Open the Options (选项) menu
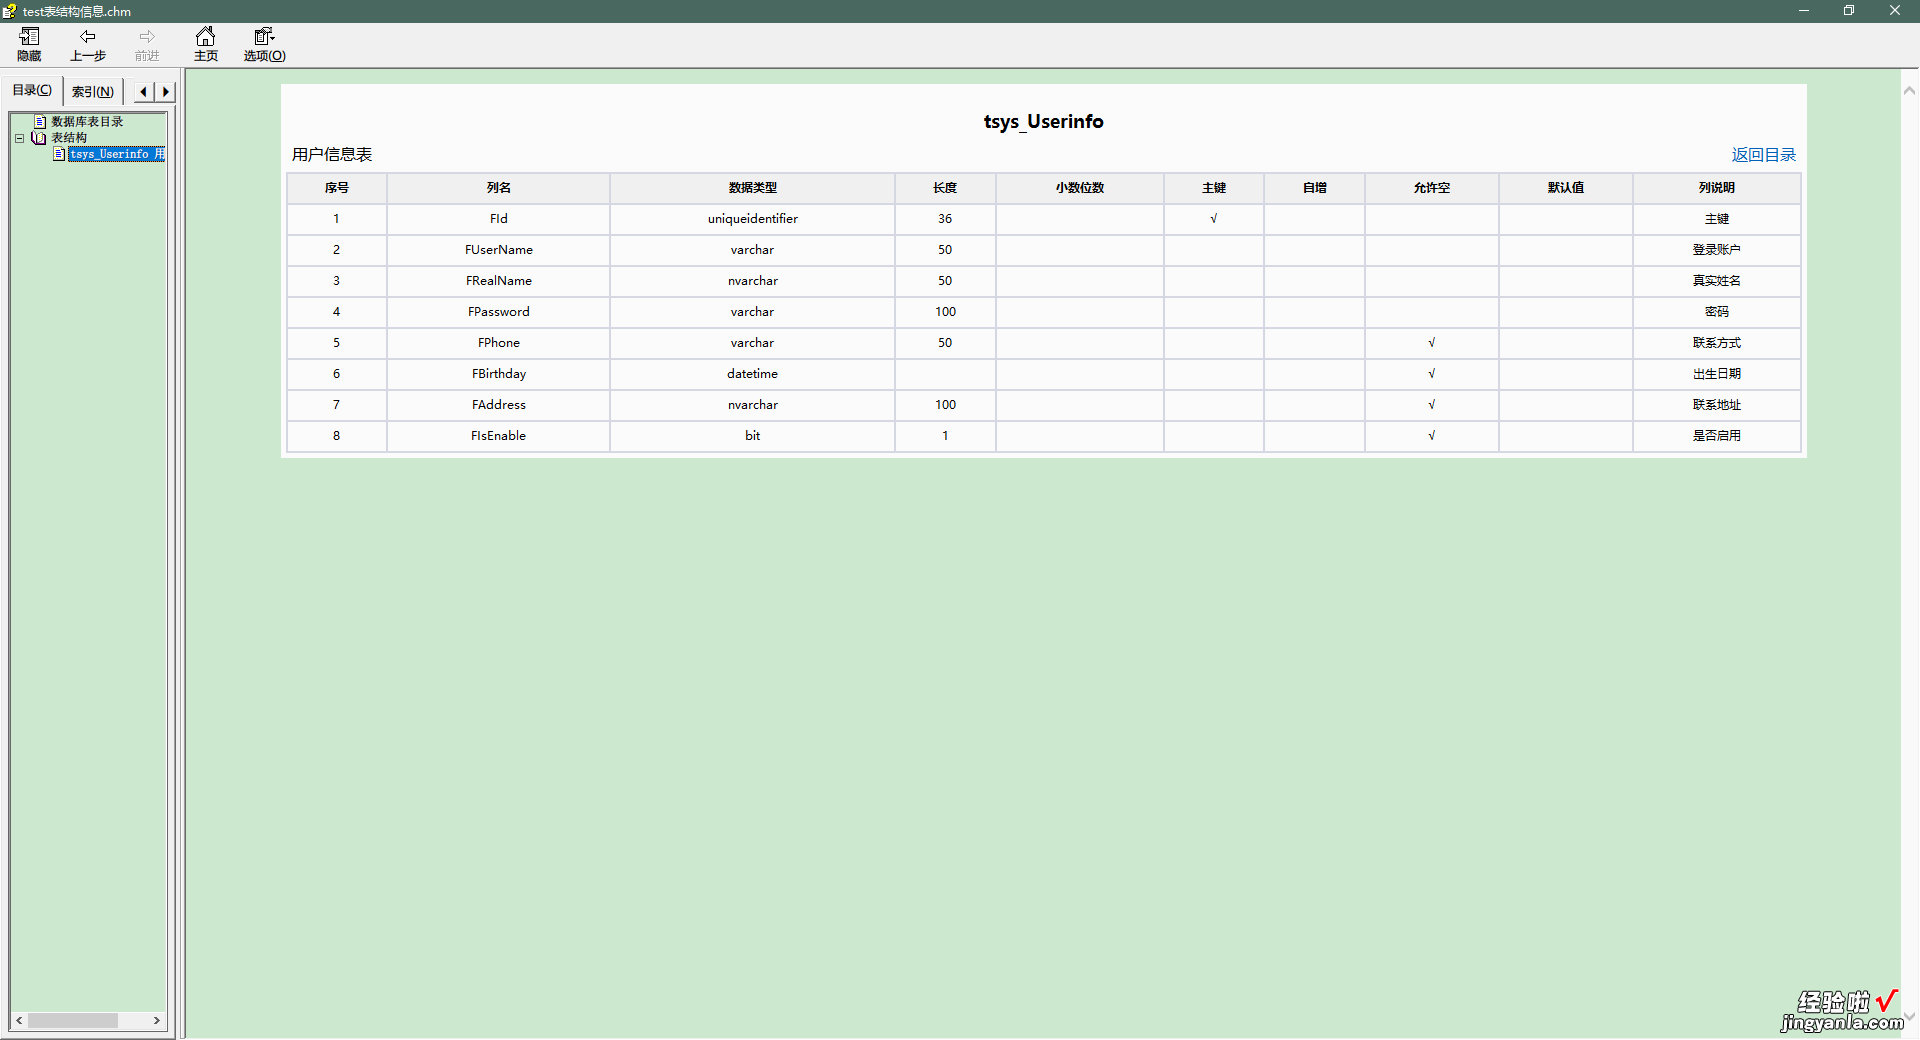Viewport: 1920px width, 1040px height. pyautogui.click(x=265, y=45)
